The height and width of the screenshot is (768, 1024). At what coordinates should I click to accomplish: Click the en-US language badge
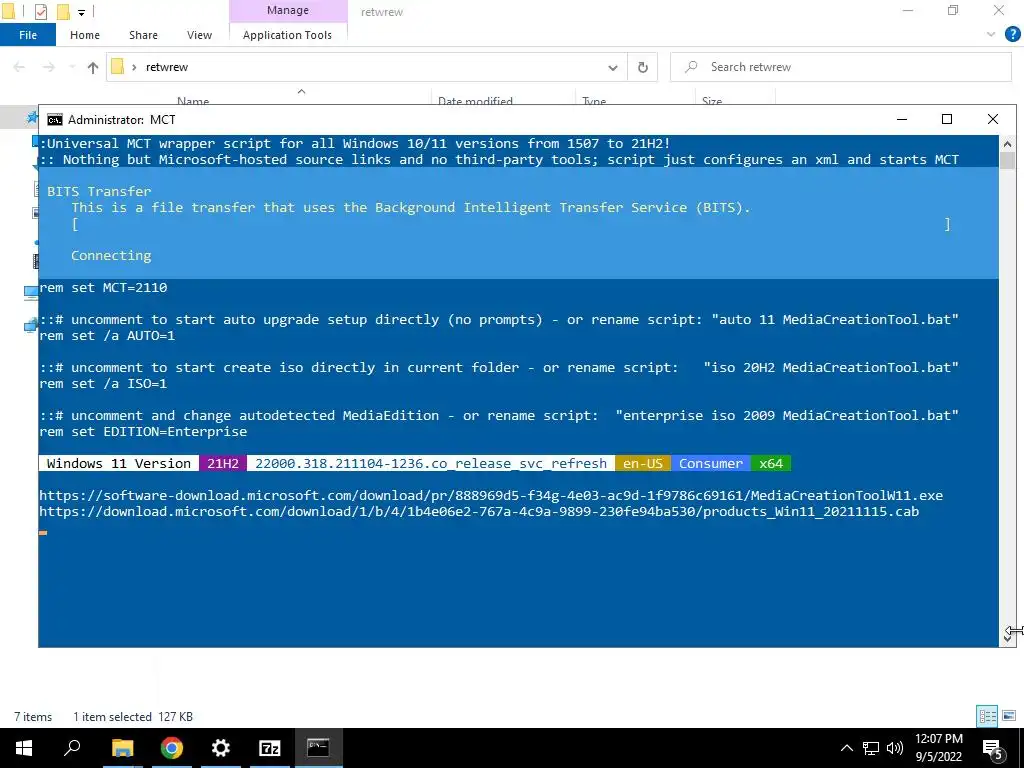pos(643,464)
